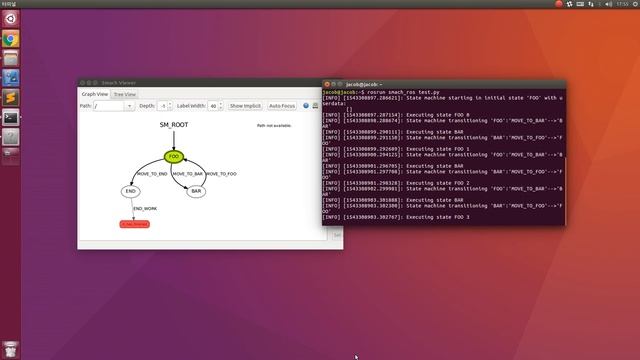The height and width of the screenshot is (360, 640).
Task: Open the Terminal icon in the dock
Action: click(x=11, y=118)
